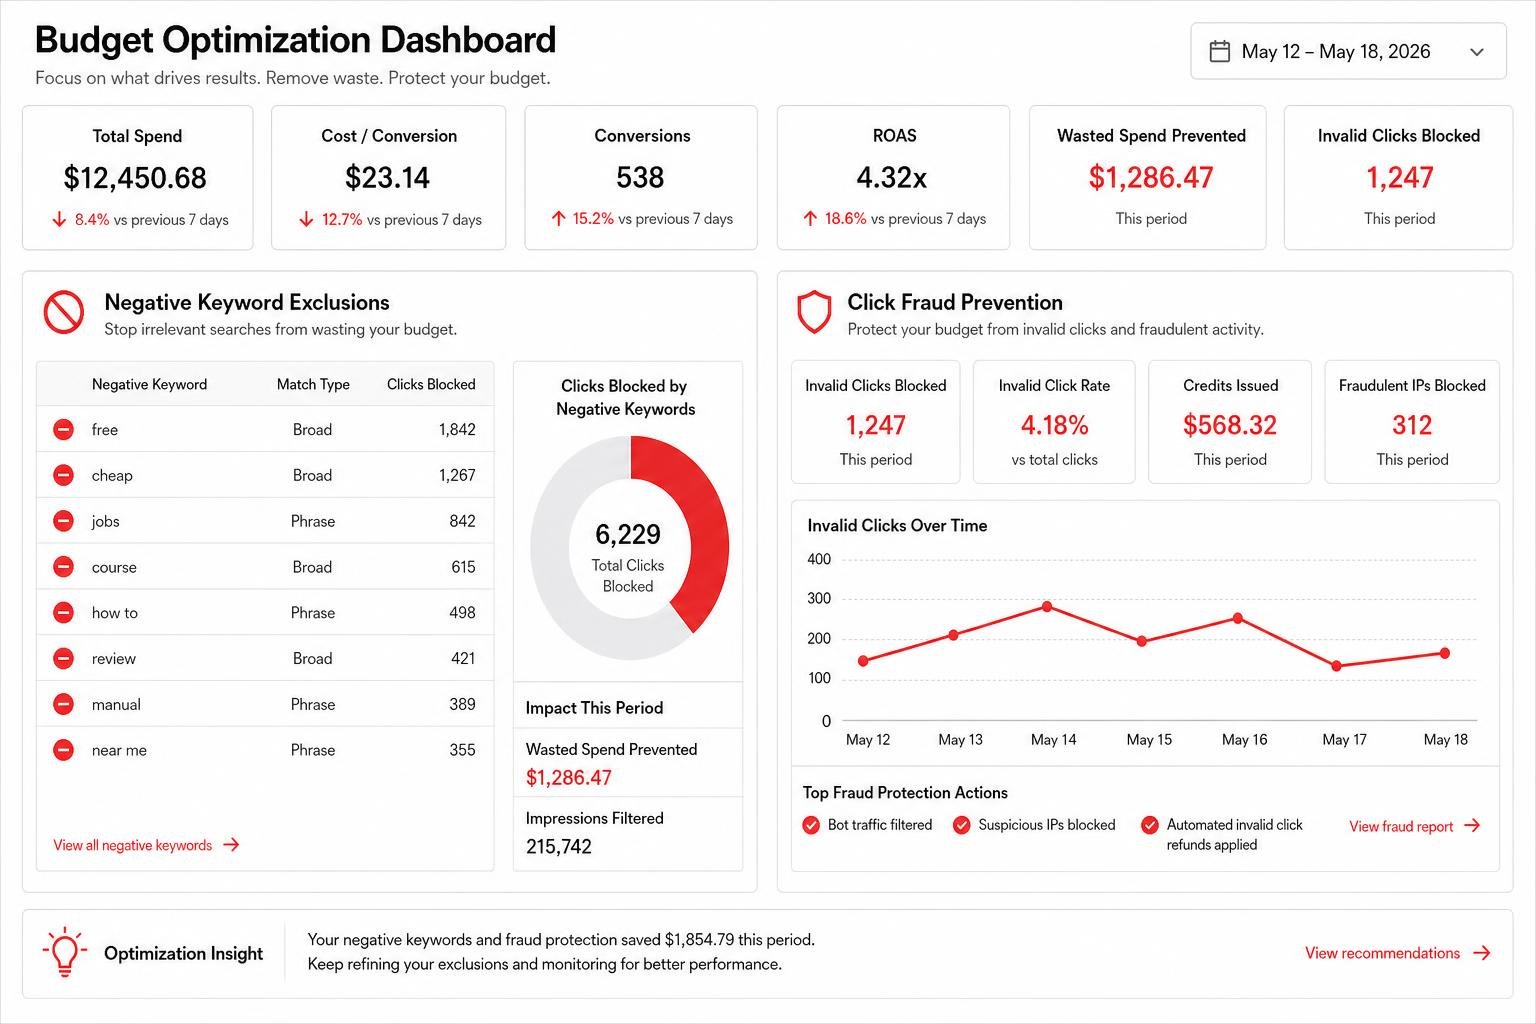Click the minus icon next to 'review'
The width and height of the screenshot is (1536, 1024).
[63, 658]
